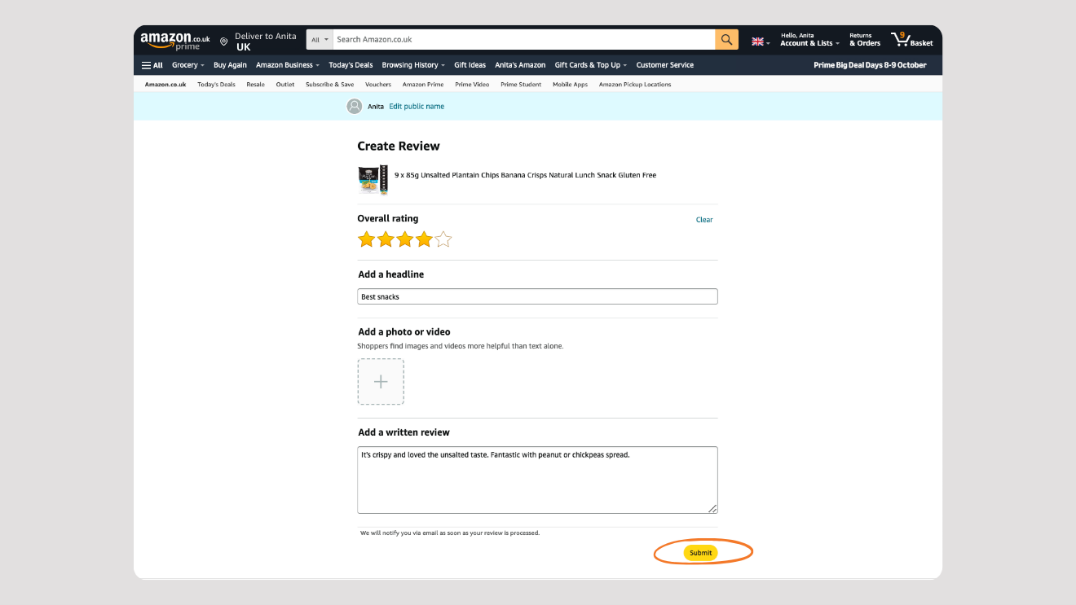Click Edit public name link
This screenshot has height=605, width=1076.
tap(416, 106)
